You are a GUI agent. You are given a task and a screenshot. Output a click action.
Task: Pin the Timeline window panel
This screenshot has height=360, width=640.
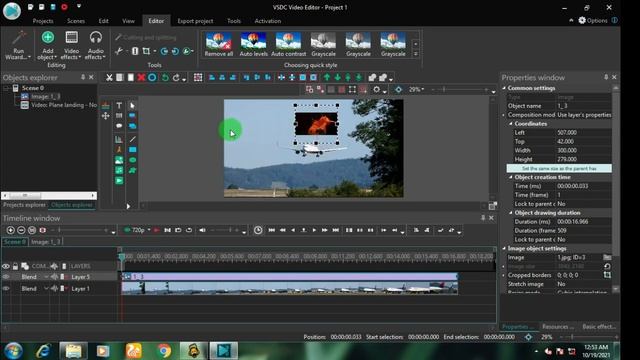click(x=483, y=218)
